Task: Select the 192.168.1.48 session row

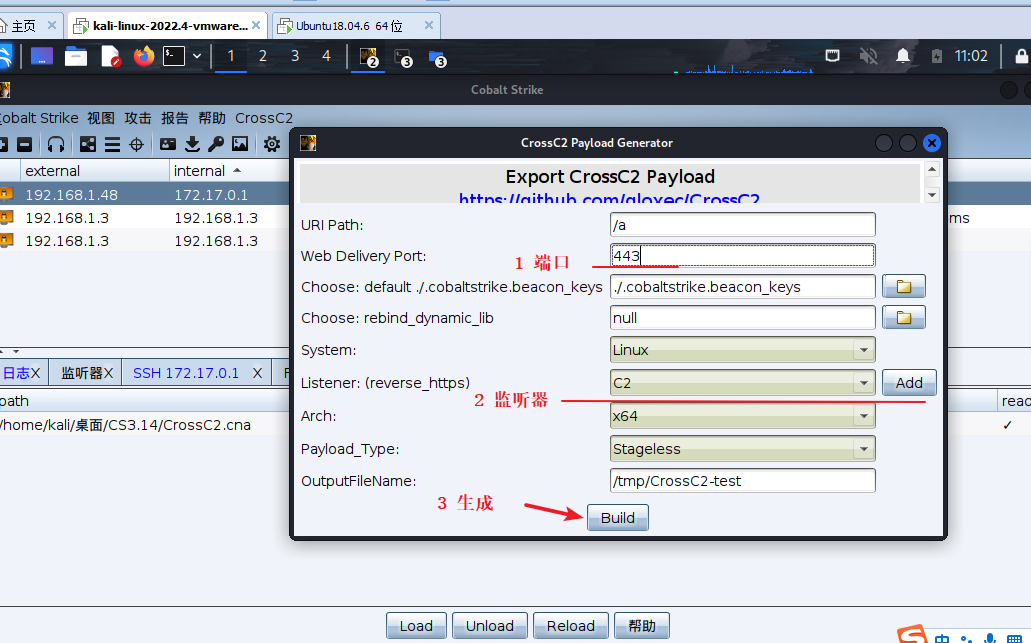Action: tap(145, 195)
